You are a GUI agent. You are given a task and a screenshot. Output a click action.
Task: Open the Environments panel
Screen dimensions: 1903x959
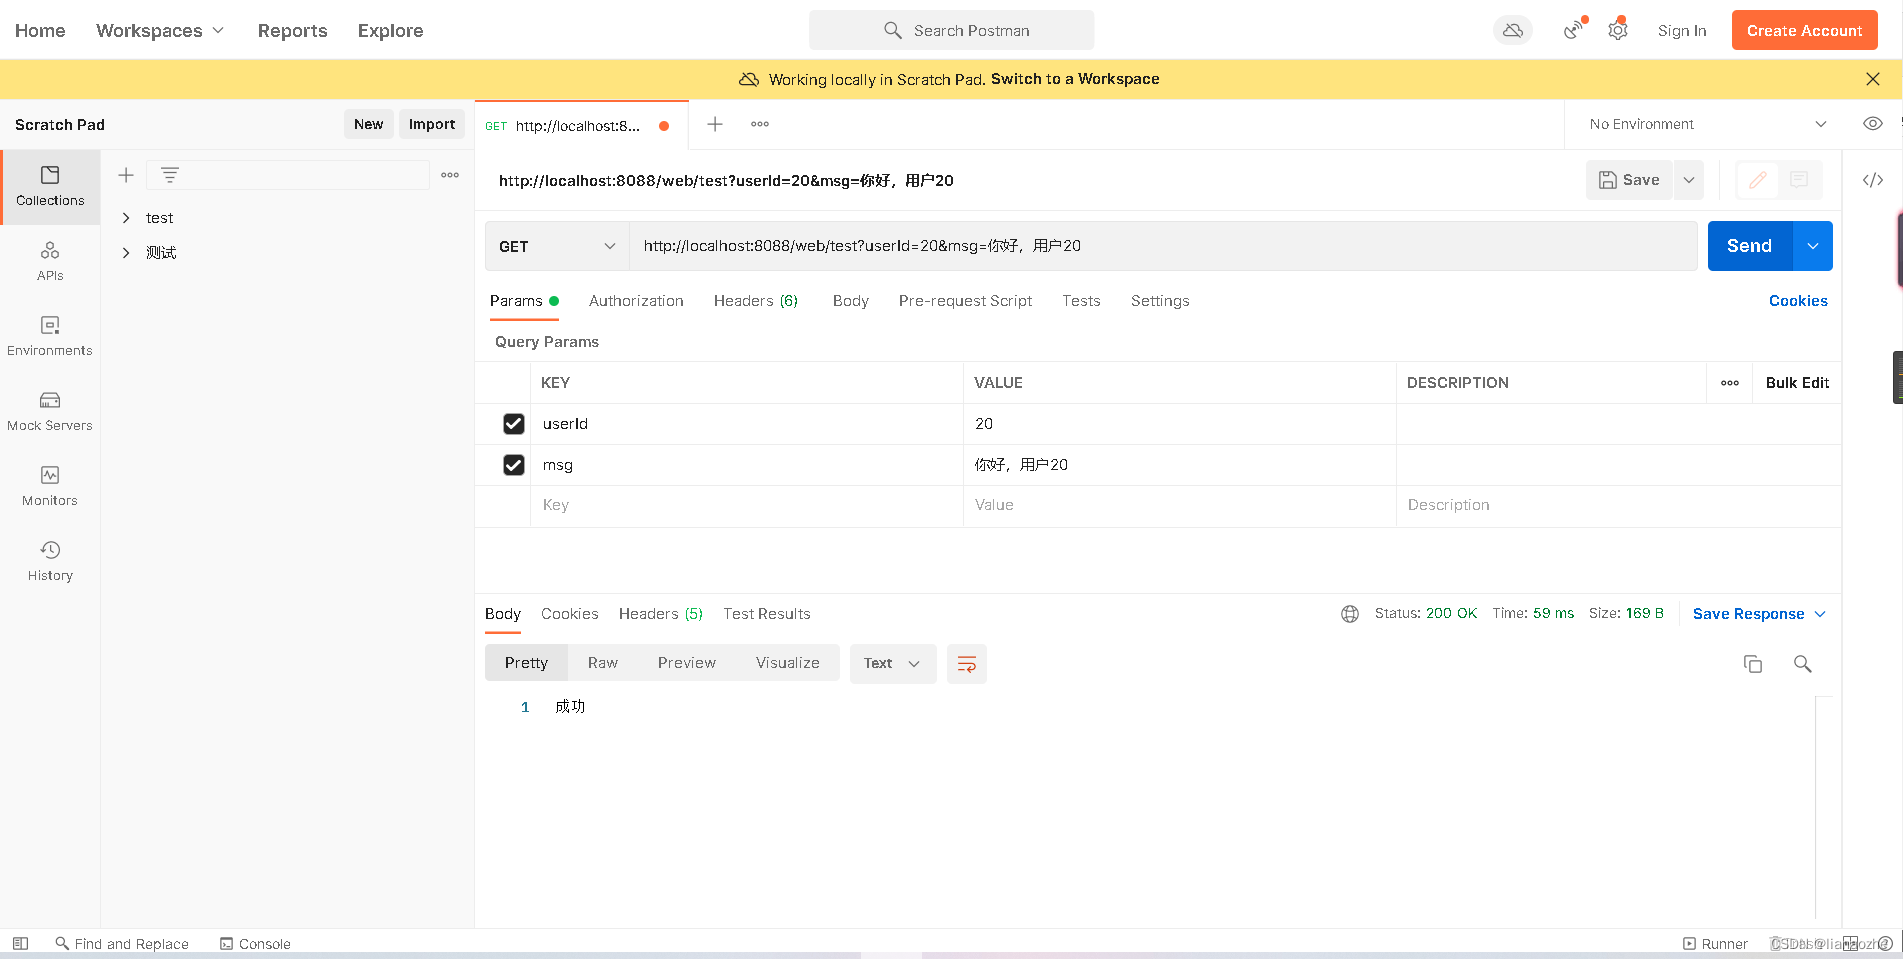click(50, 336)
